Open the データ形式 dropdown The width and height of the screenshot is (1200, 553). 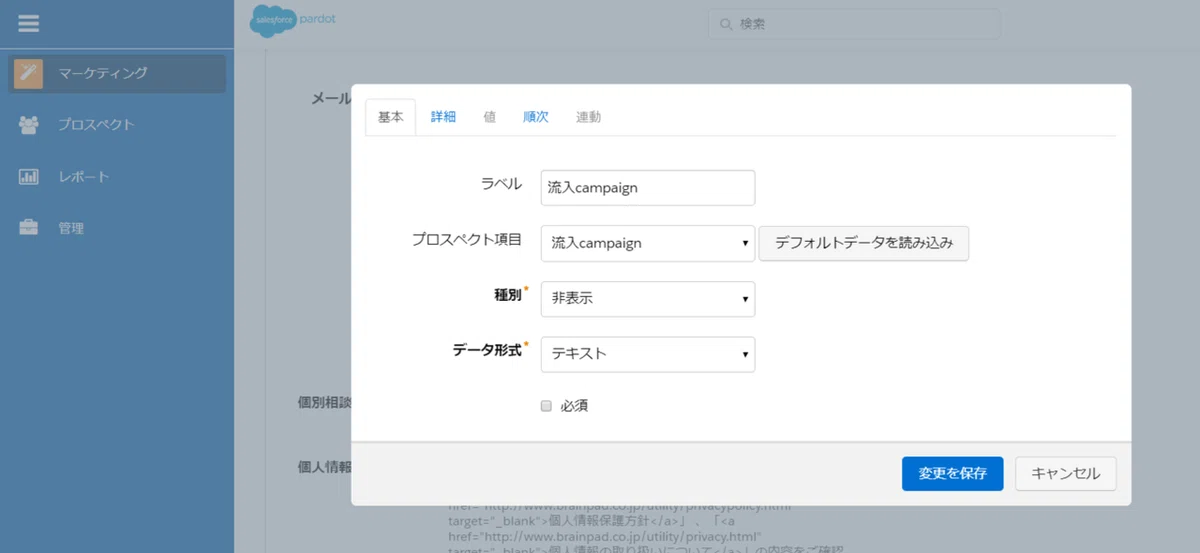coord(647,354)
